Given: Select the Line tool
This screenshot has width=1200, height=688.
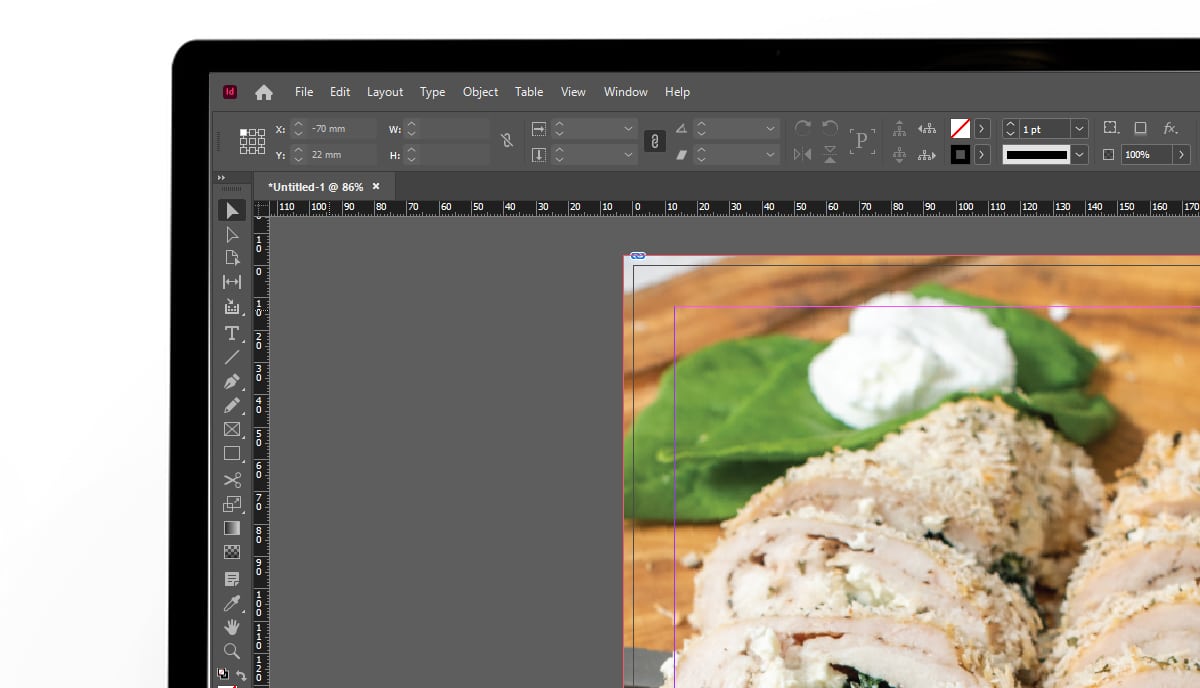Looking at the screenshot, I should 232,357.
